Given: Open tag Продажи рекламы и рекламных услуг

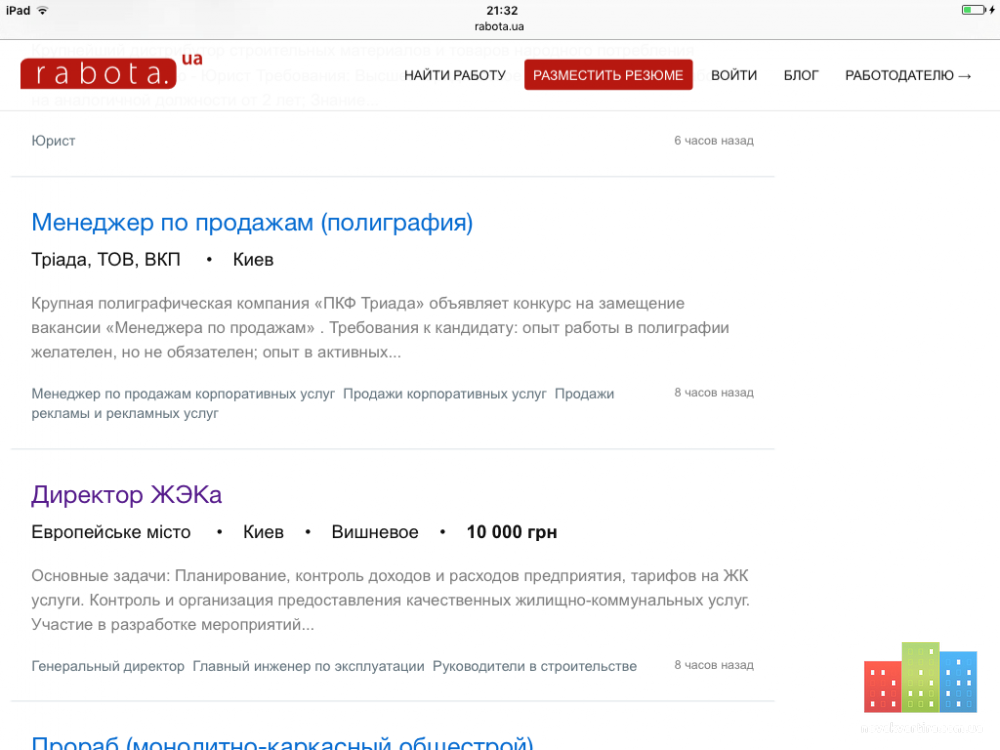Looking at the screenshot, I should (x=323, y=404).
